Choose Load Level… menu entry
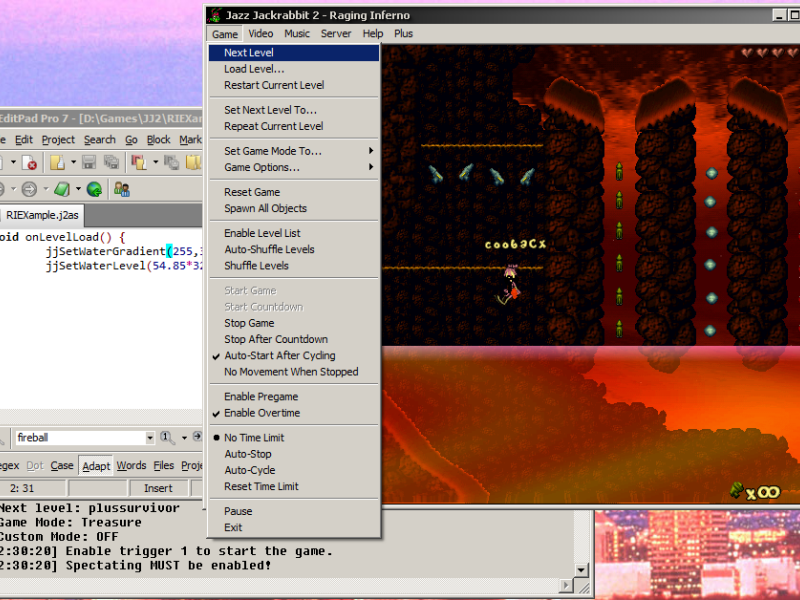 click(x=293, y=69)
